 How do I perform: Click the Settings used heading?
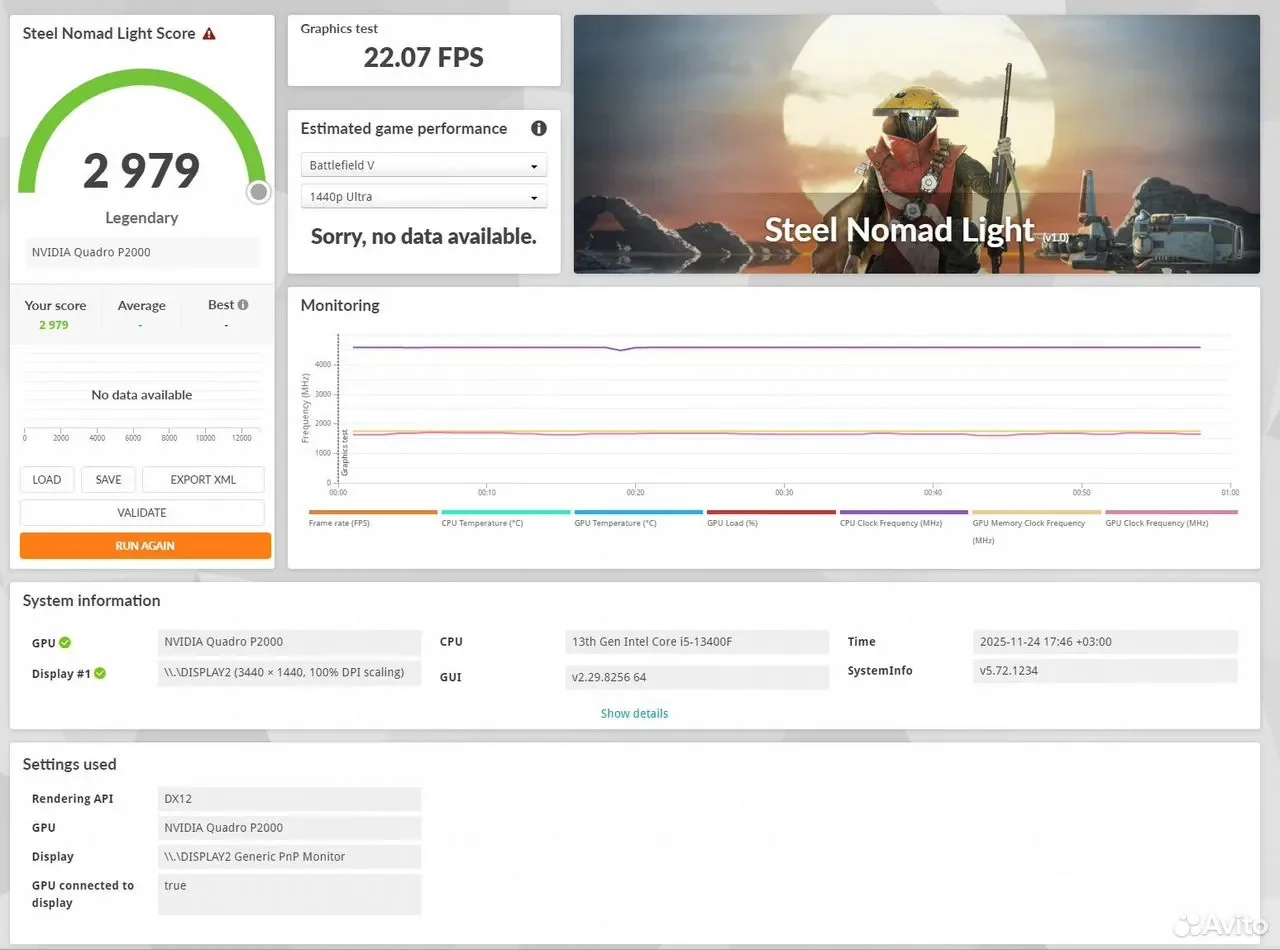(x=70, y=765)
